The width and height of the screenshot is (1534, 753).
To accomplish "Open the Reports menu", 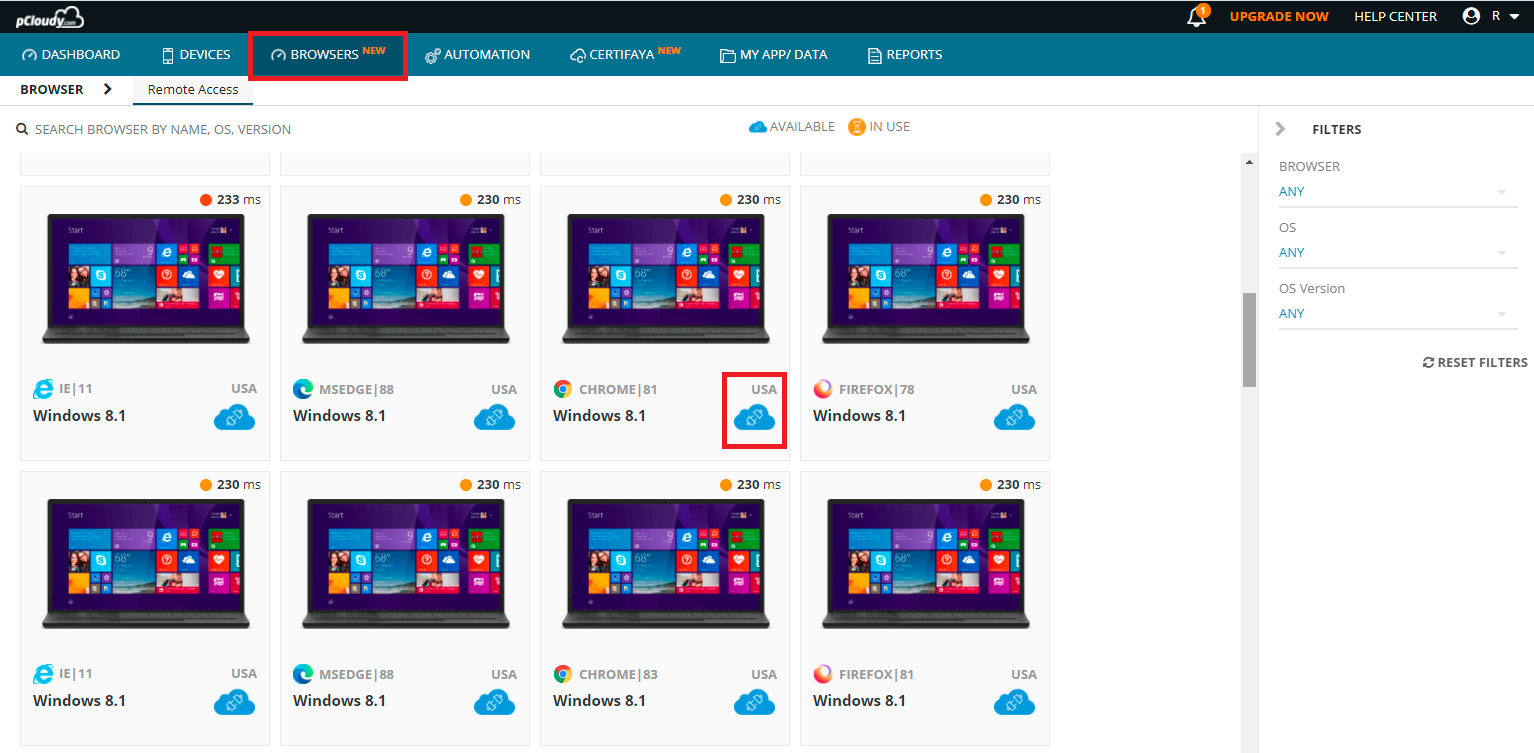I will click(x=905, y=55).
